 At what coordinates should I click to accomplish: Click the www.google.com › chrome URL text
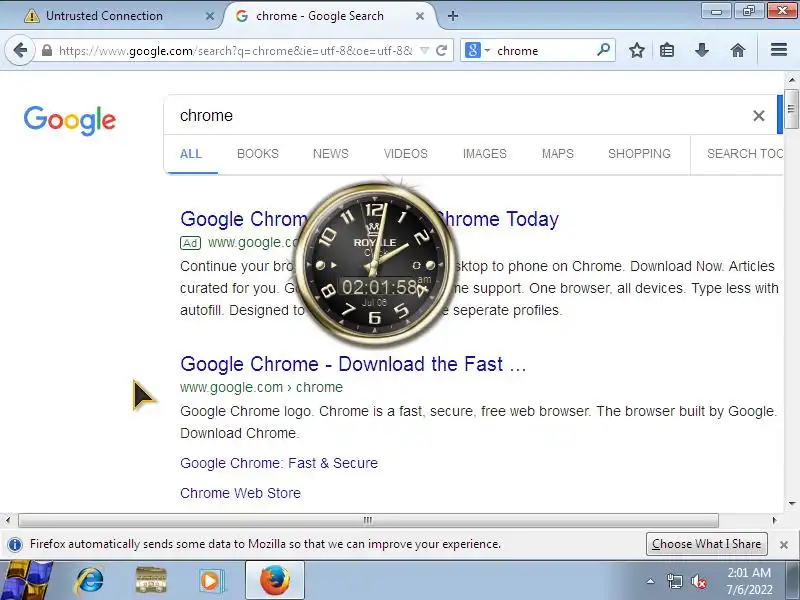pos(261,388)
